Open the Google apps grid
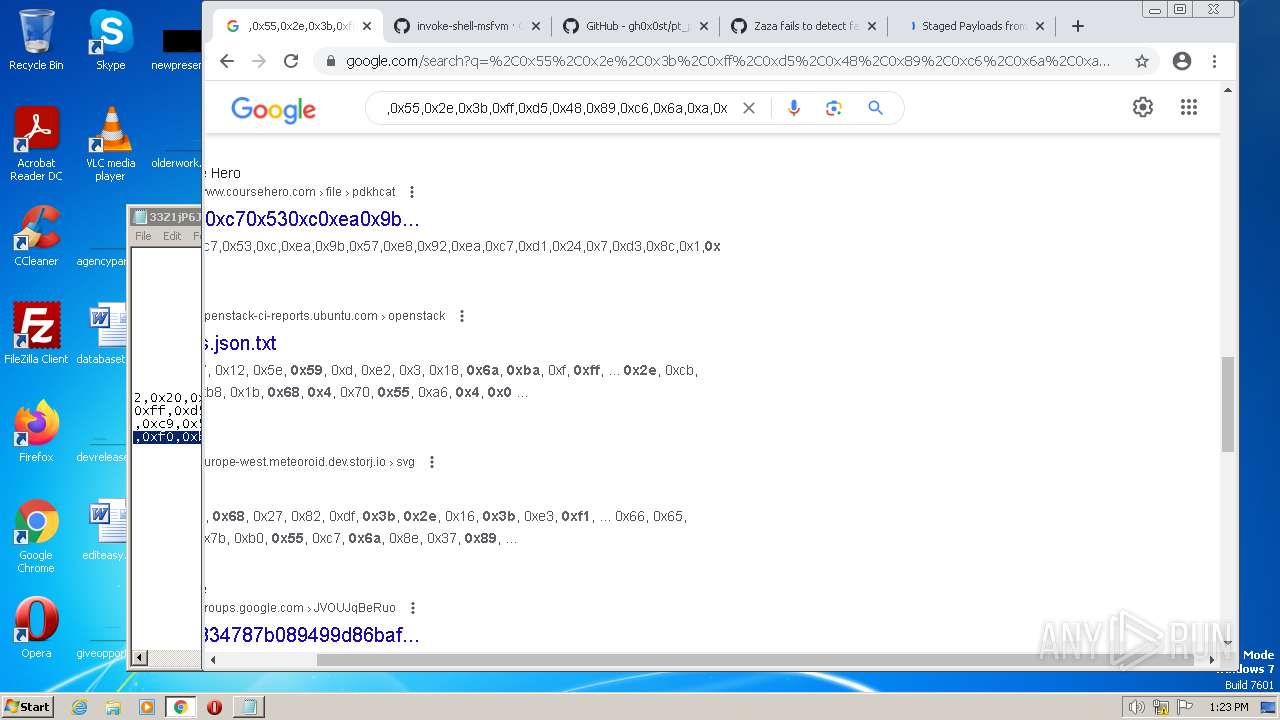The width and height of the screenshot is (1280, 720). (x=1189, y=107)
